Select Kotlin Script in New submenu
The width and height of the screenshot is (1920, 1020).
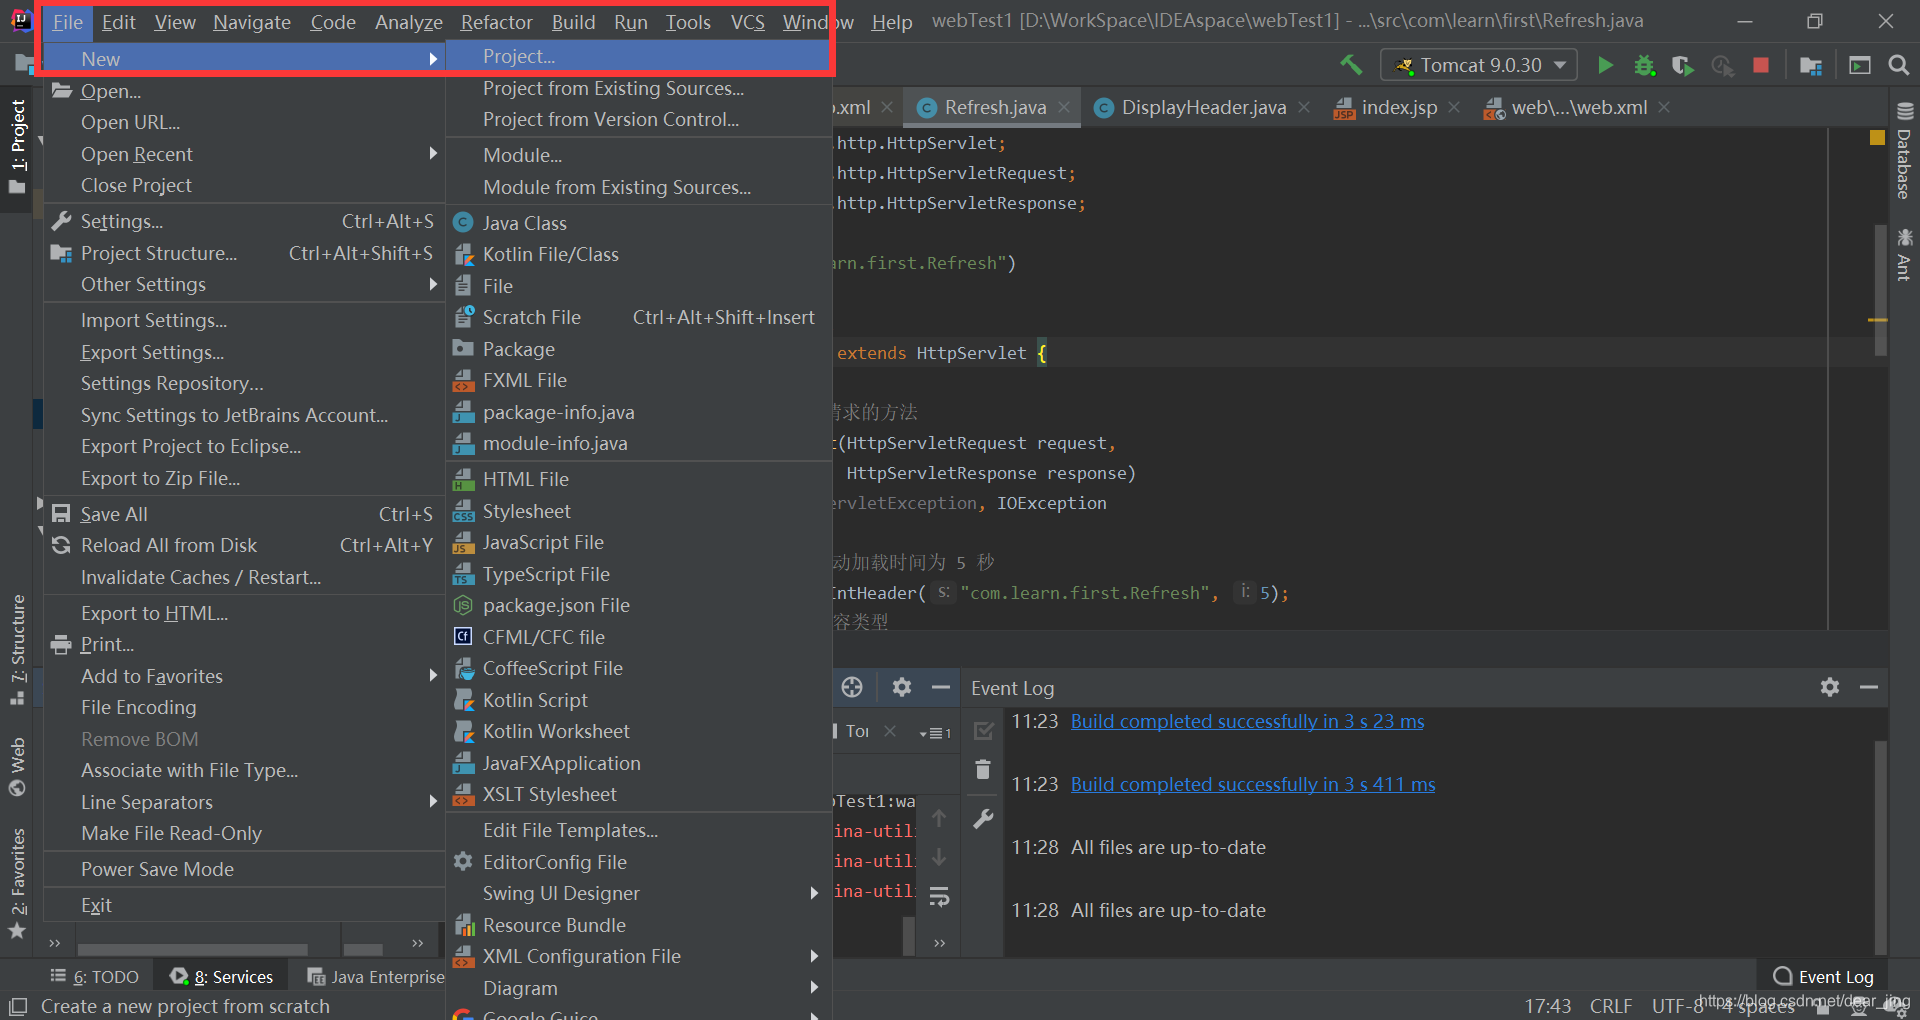coord(639,700)
